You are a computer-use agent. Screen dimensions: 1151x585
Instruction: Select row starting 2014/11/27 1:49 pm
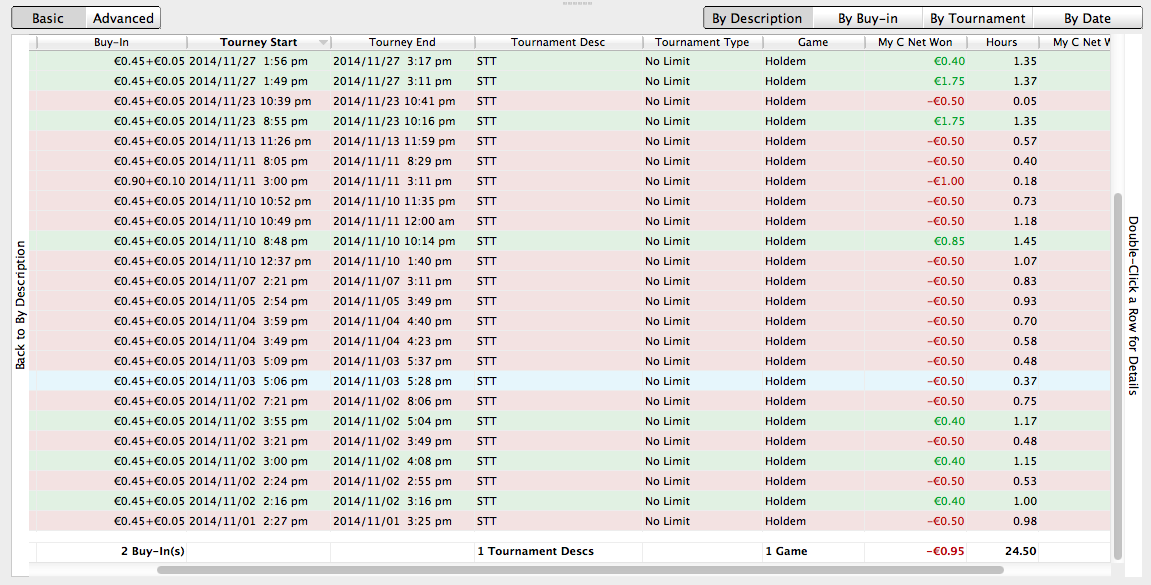pos(570,81)
